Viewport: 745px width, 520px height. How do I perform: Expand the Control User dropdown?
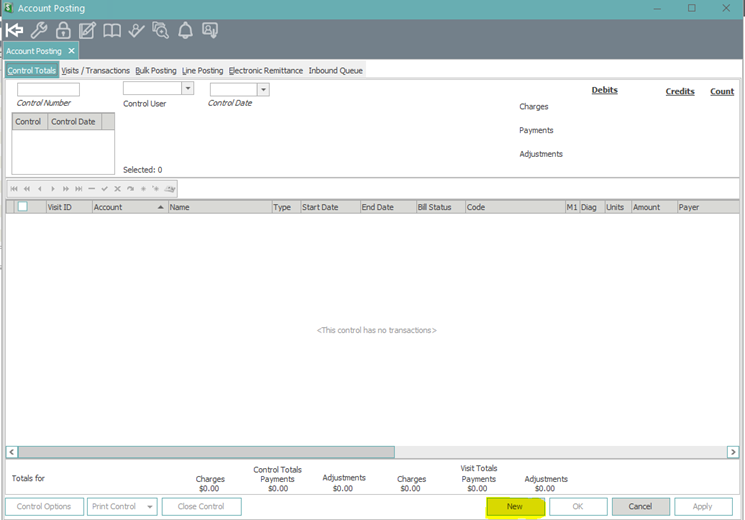(187, 89)
